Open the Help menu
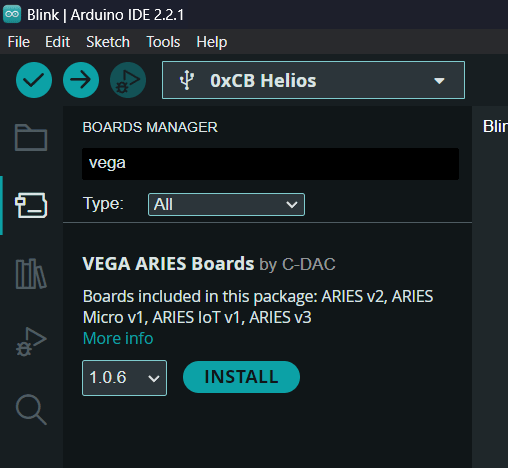The image size is (508, 468). pos(212,42)
